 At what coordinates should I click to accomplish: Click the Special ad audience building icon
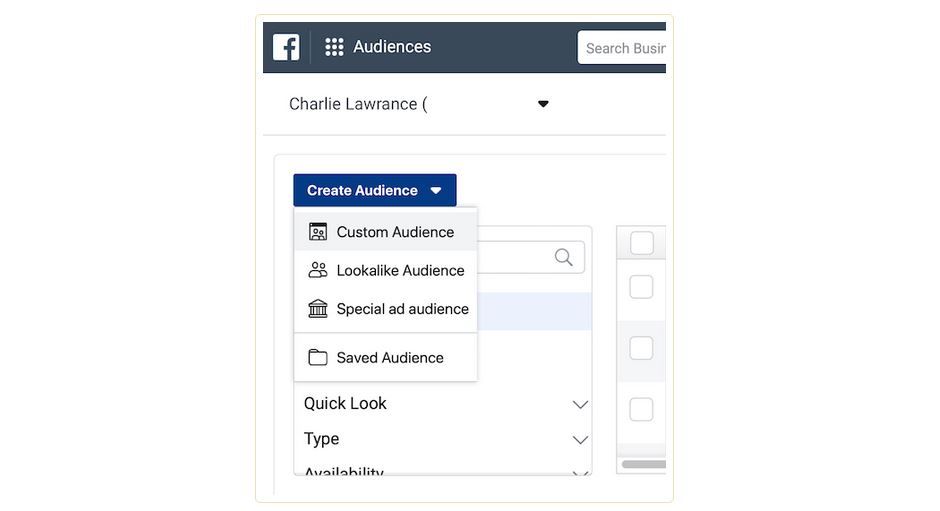[x=318, y=309]
